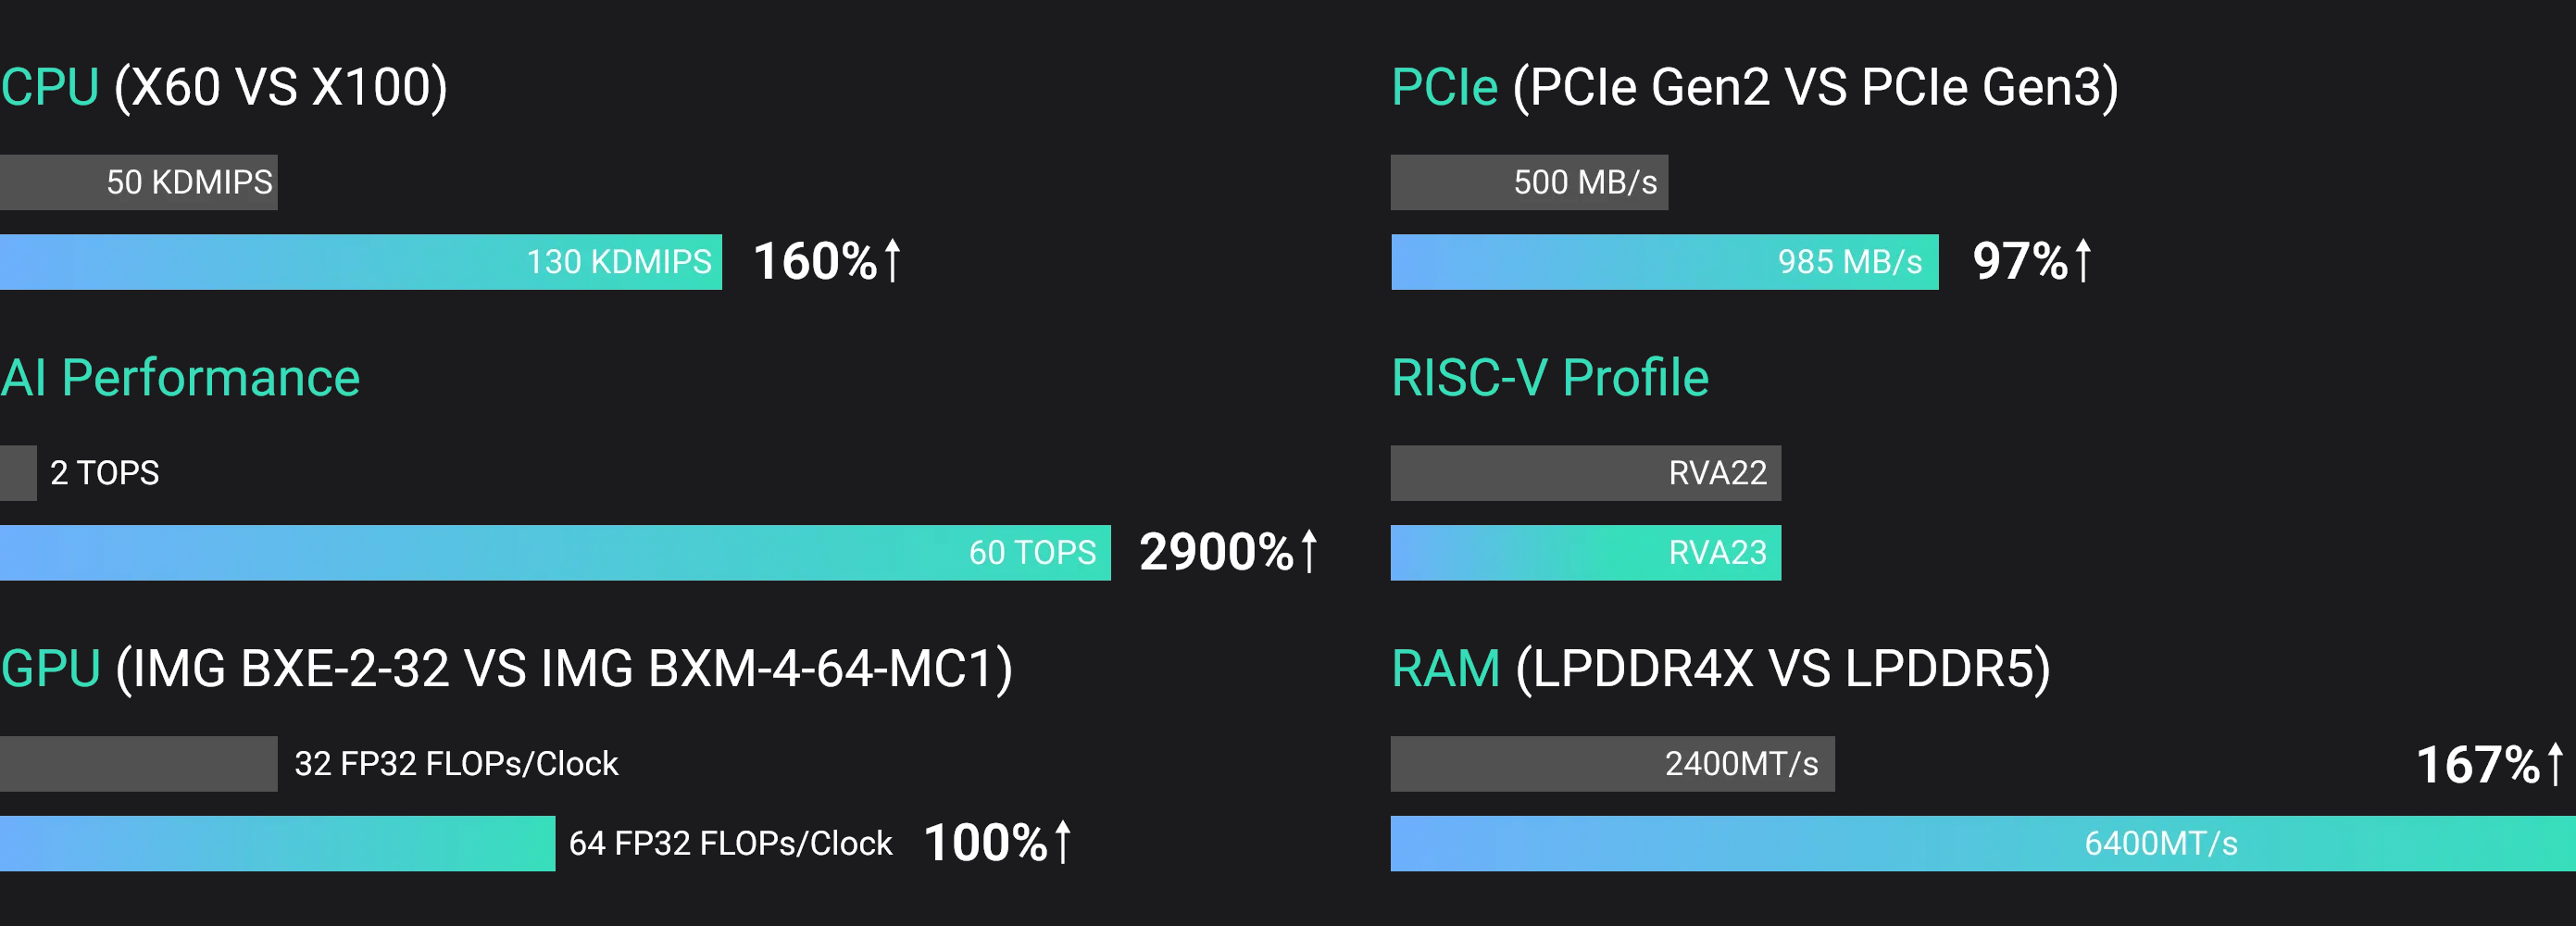Click the RISC-V Profile heading
Viewport: 2576px width, 926px height.
click(1550, 378)
